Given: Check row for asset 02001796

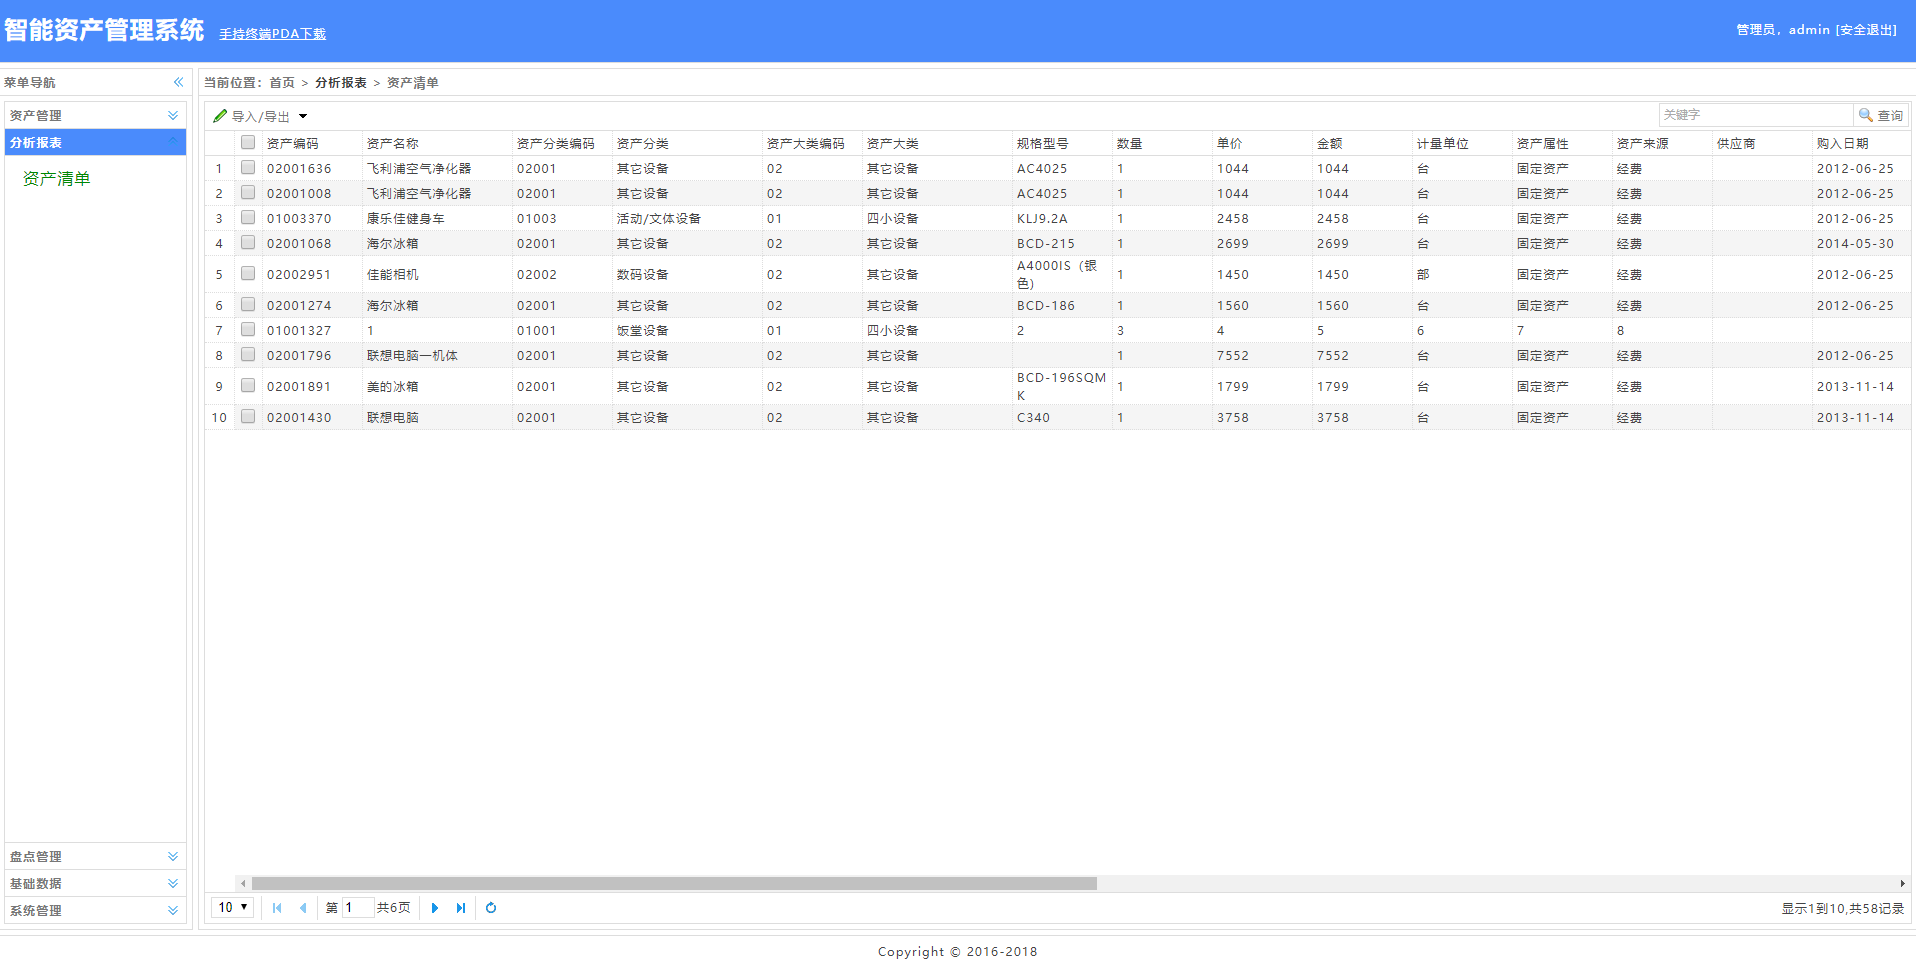Looking at the screenshot, I should tap(248, 355).
